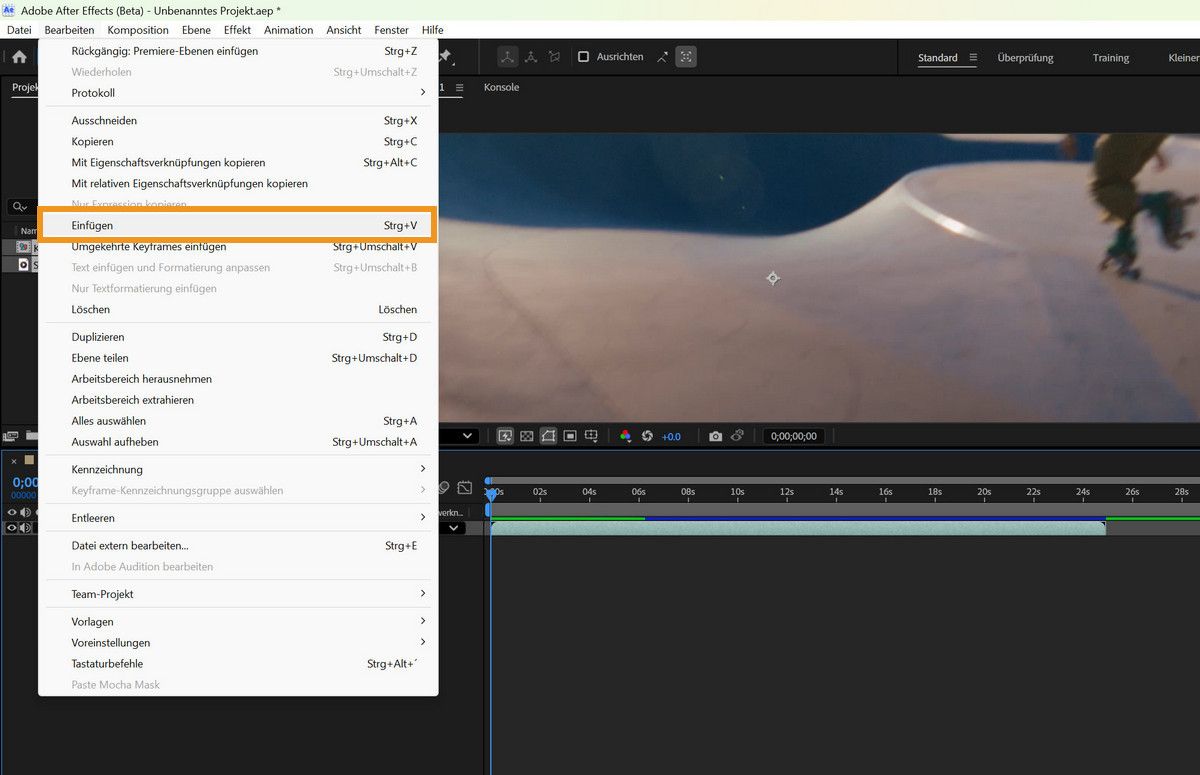The image size is (1200, 775).
Task: Expand the Vorlagen submenu
Action: point(238,621)
